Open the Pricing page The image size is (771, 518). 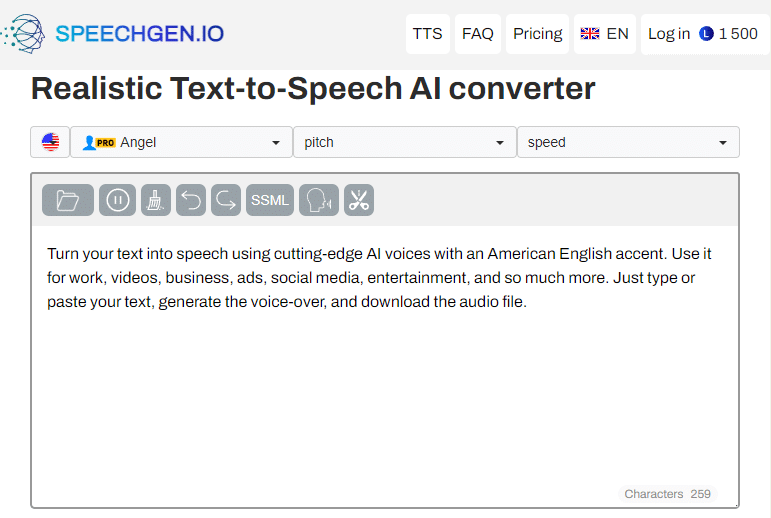pyautogui.click(x=538, y=34)
